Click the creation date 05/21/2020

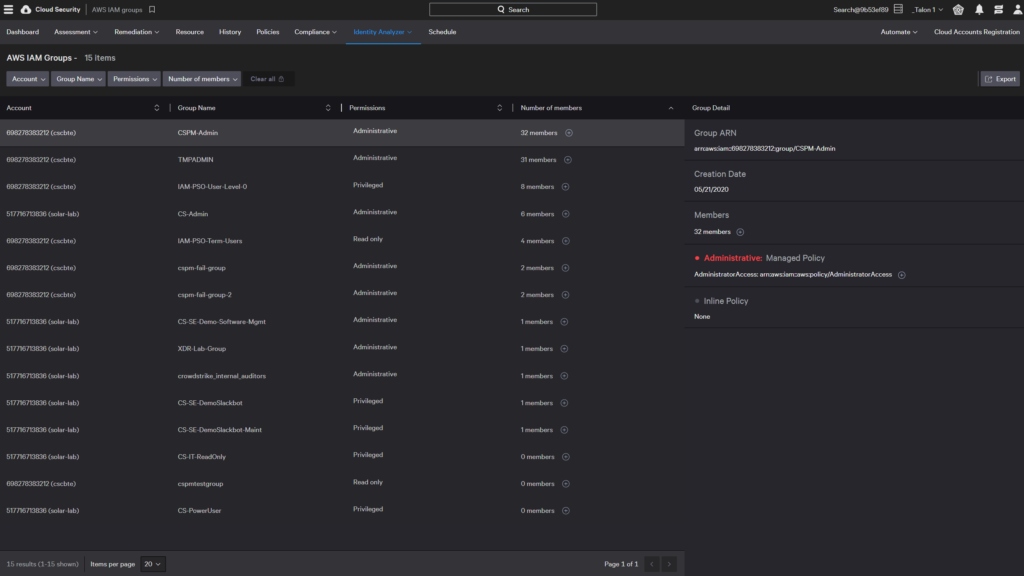[x=711, y=190]
